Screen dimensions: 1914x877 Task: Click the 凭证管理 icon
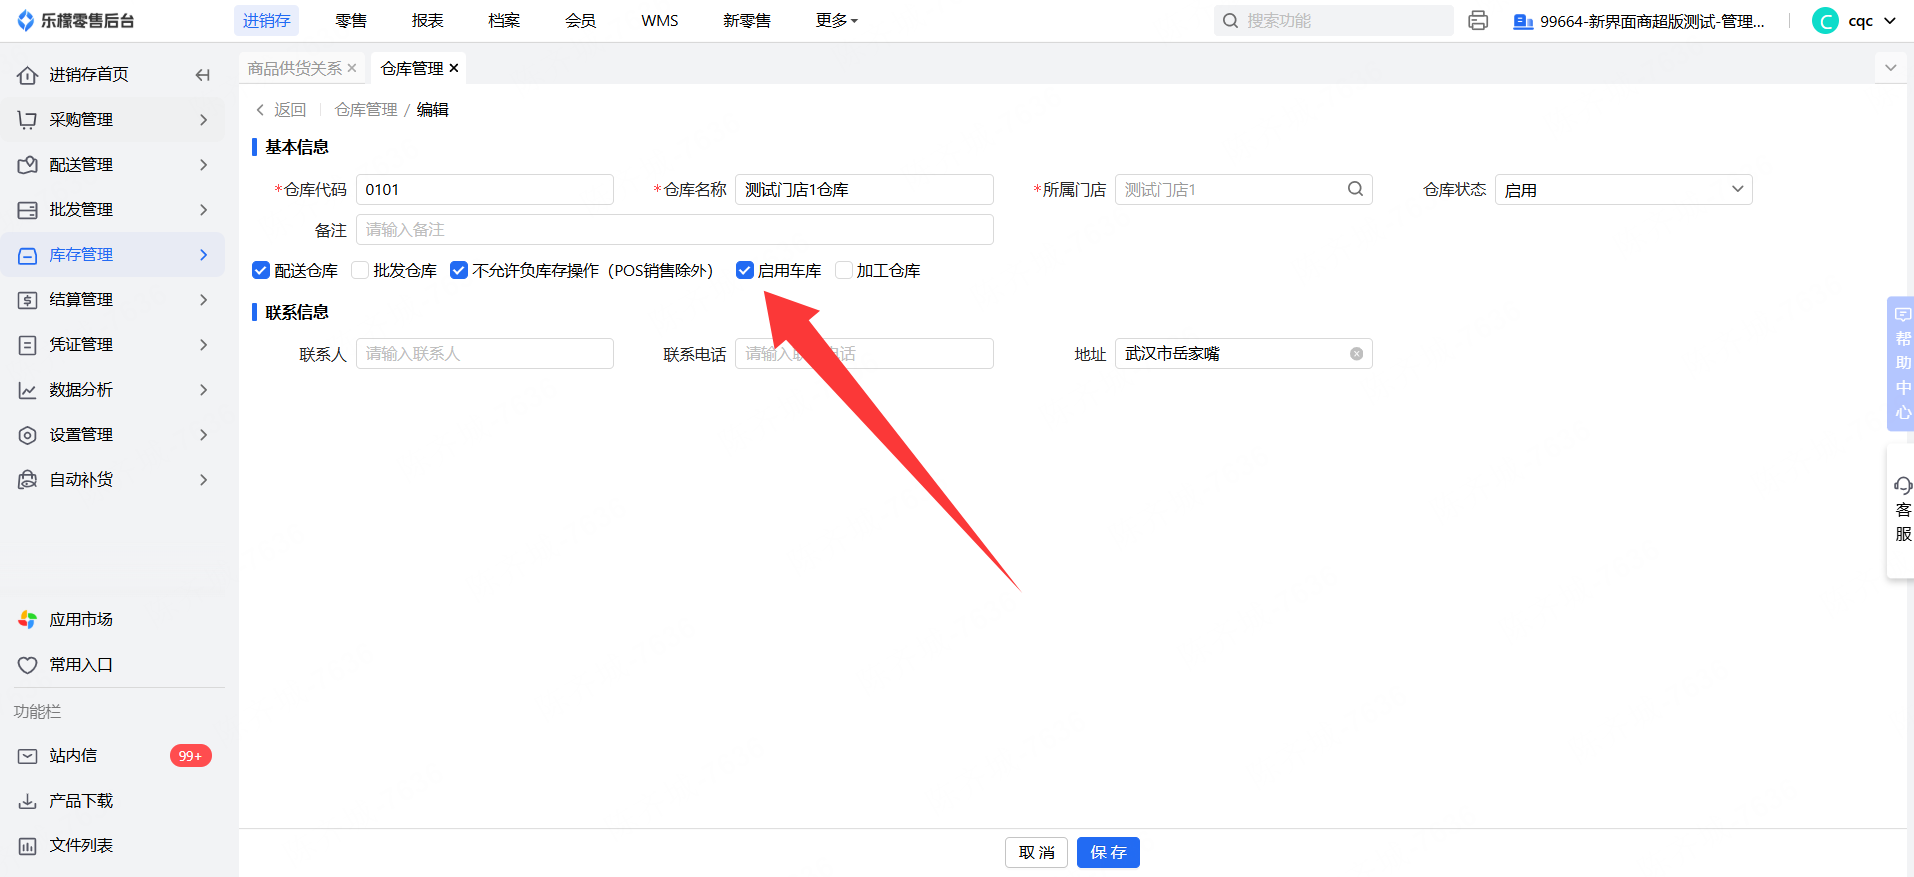(28, 345)
